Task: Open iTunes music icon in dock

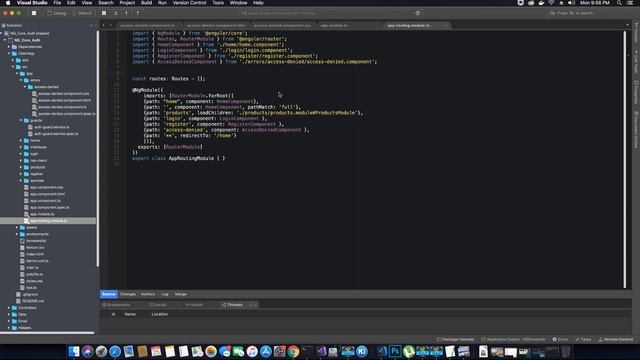Action: pos(252,351)
